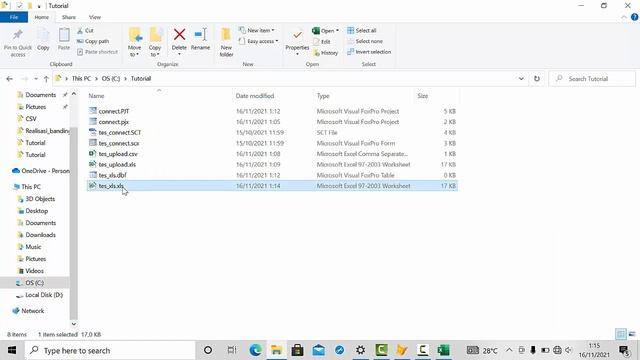Open Excel from the taskbar
The image size is (640, 360).
[444, 350]
